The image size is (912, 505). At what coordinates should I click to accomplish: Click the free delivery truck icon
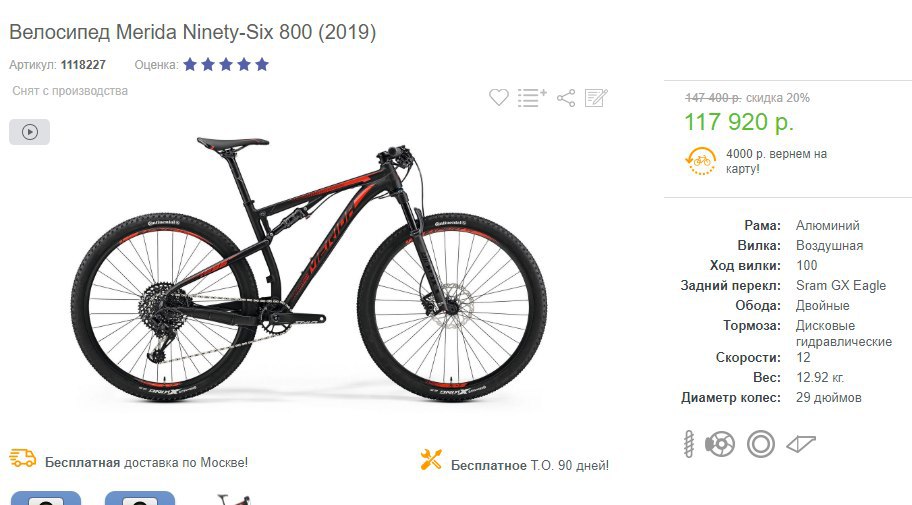pos(23,458)
